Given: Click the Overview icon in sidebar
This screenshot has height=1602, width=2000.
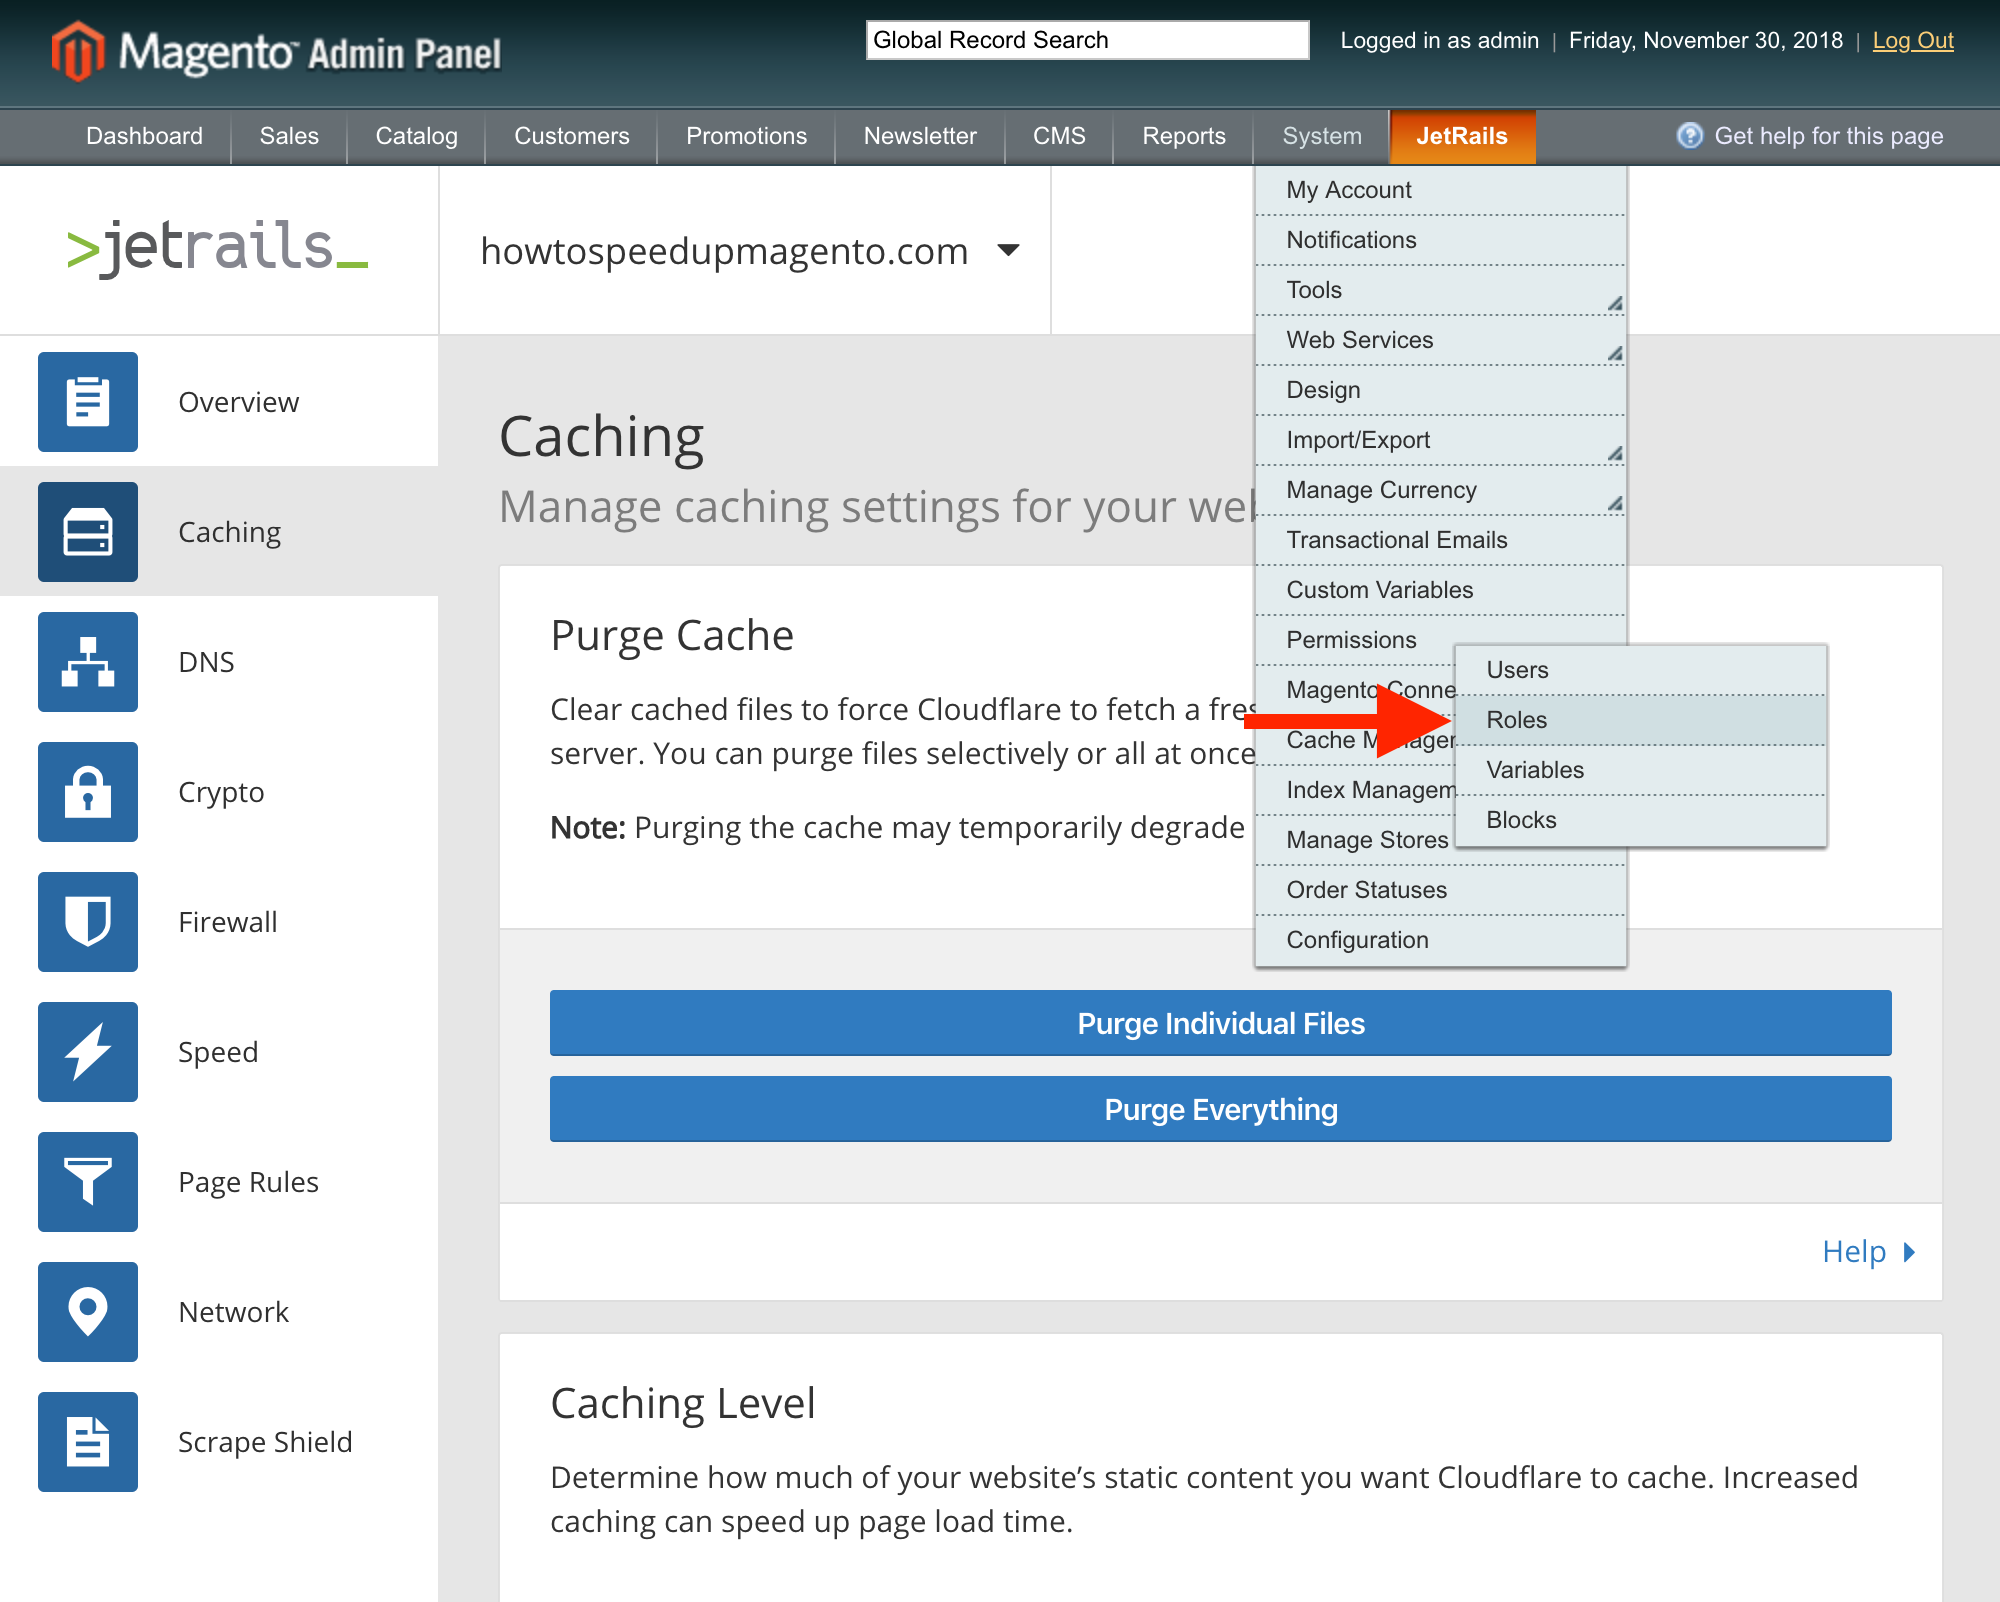Looking at the screenshot, I should point(88,400).
